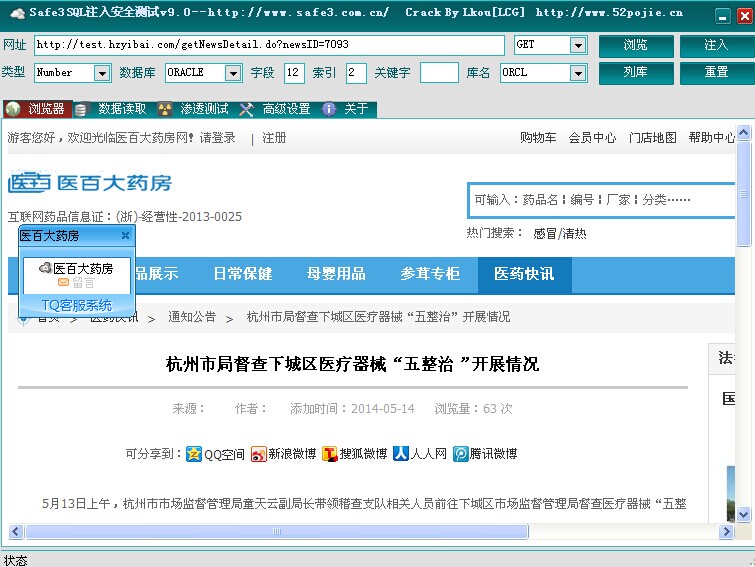Click the 搜狐微博 share icon

pyautogui.click(x=330, y=453)
